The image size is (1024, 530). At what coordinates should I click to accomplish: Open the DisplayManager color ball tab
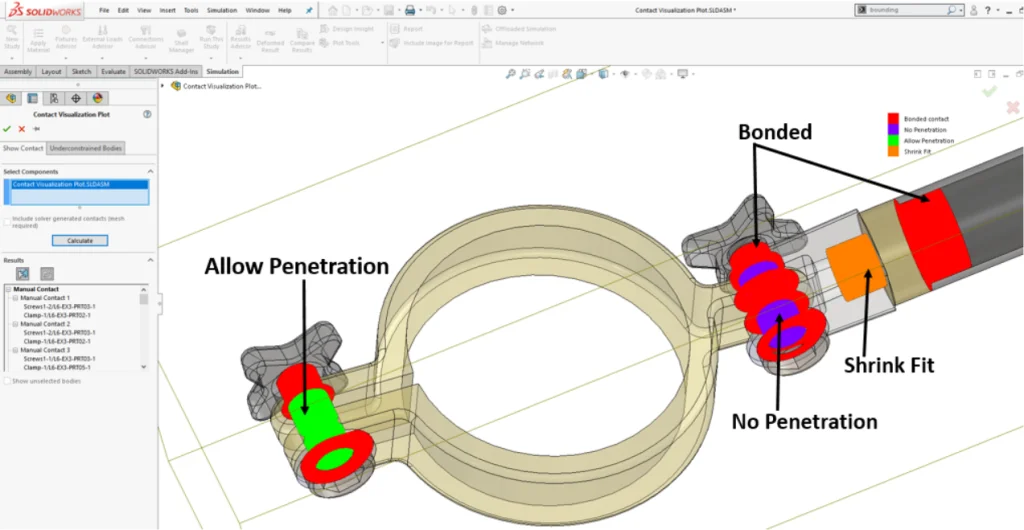tap(98, 99)
